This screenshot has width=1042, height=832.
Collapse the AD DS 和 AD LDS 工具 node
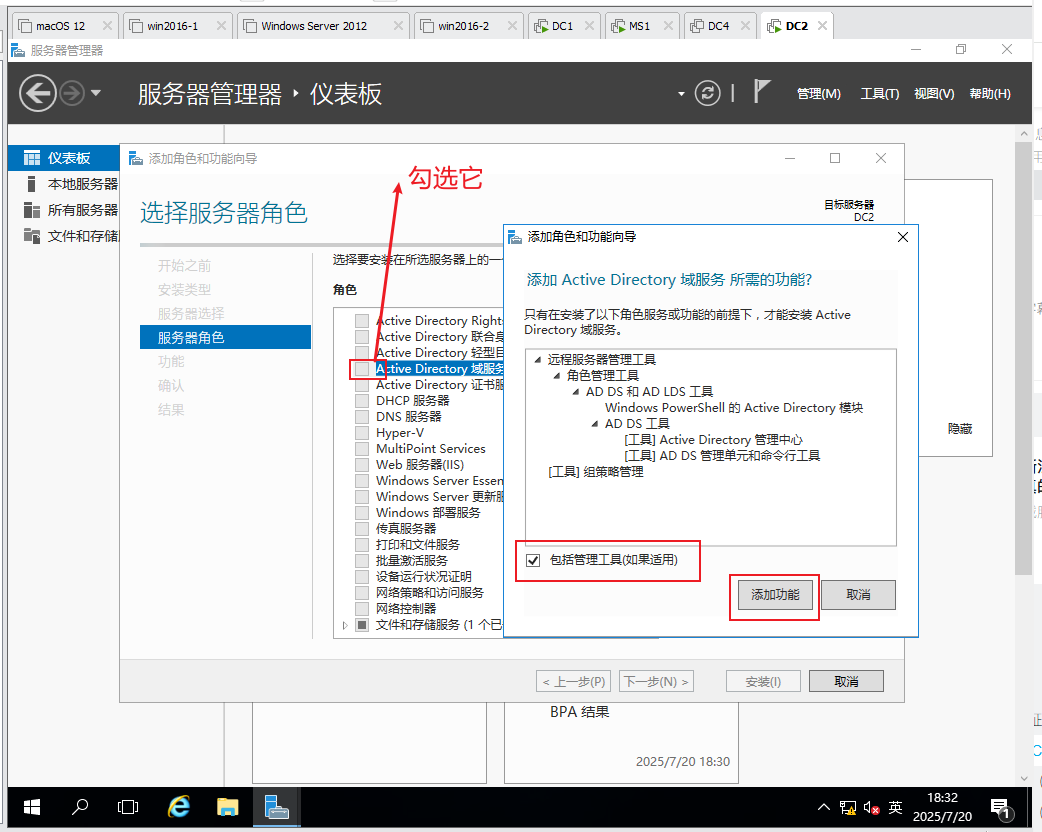[x=576, y=392]
